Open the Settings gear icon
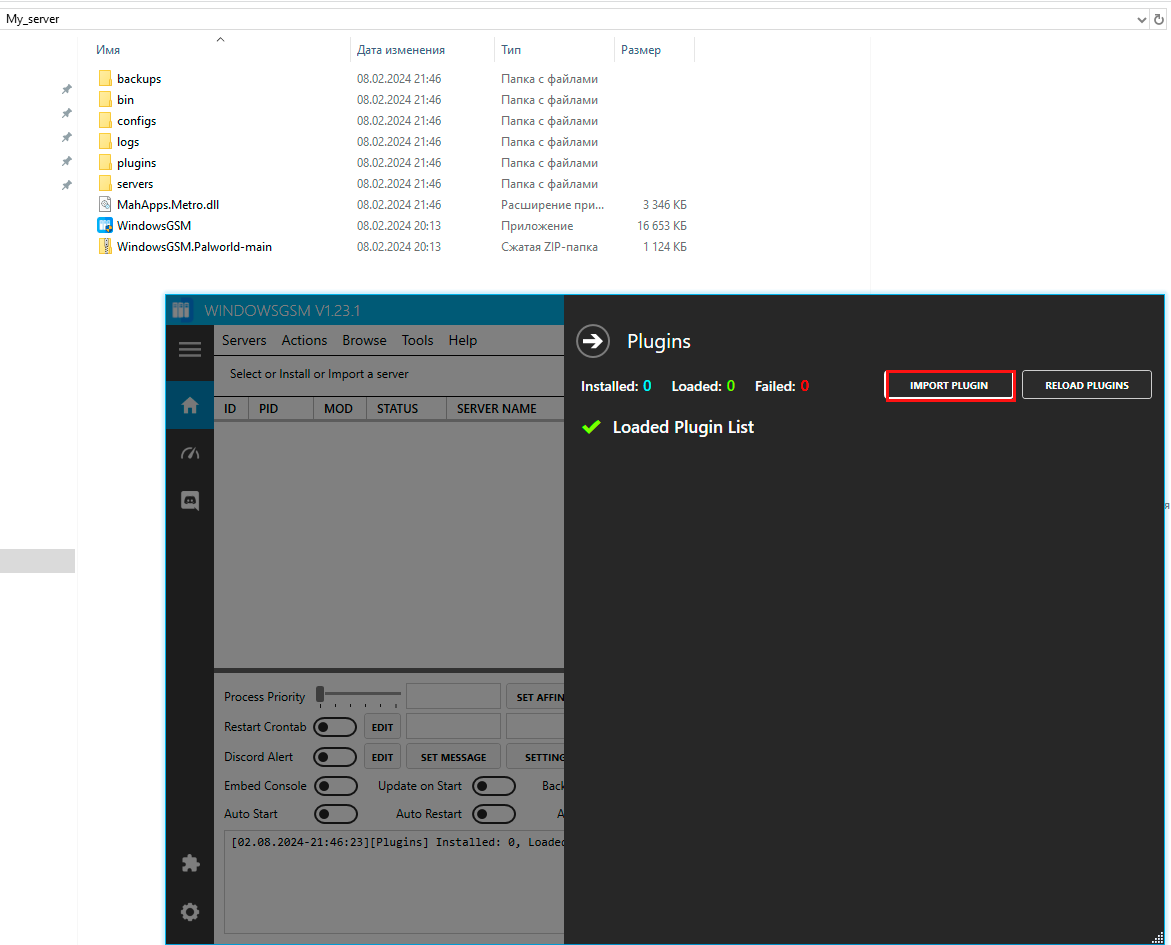The height and width of the screenshot is (945, 1171). click(190, 911)
